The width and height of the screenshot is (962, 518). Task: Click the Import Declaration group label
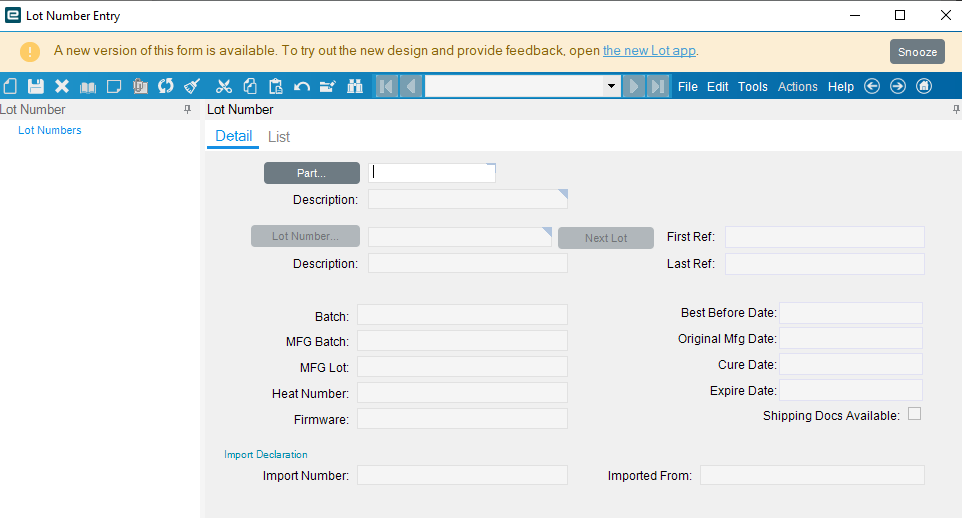[x=266, y=454]
